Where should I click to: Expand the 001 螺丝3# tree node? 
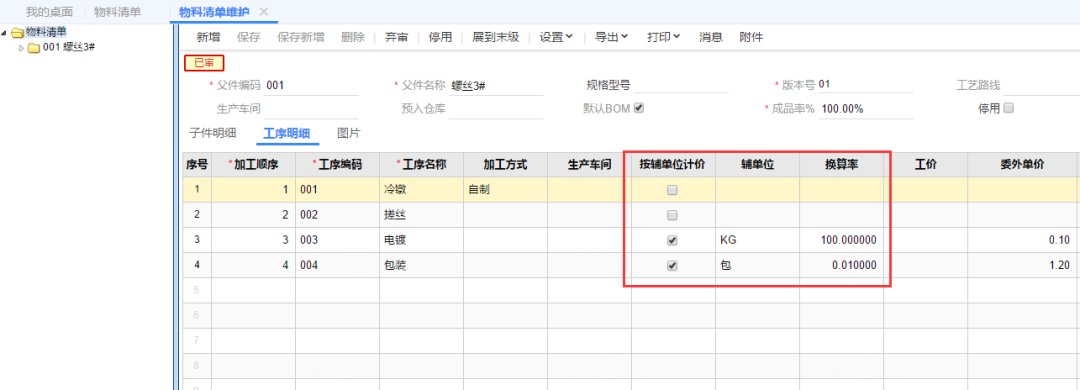pos(21,48)
